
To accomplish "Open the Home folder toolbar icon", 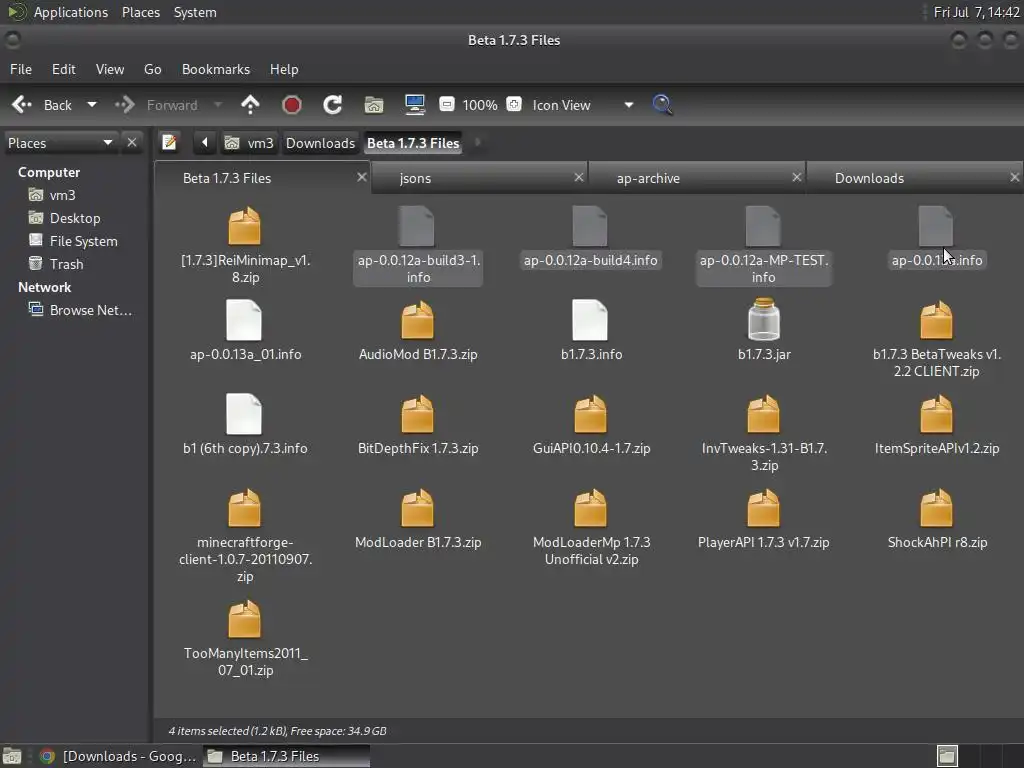I will click(374, 105).
